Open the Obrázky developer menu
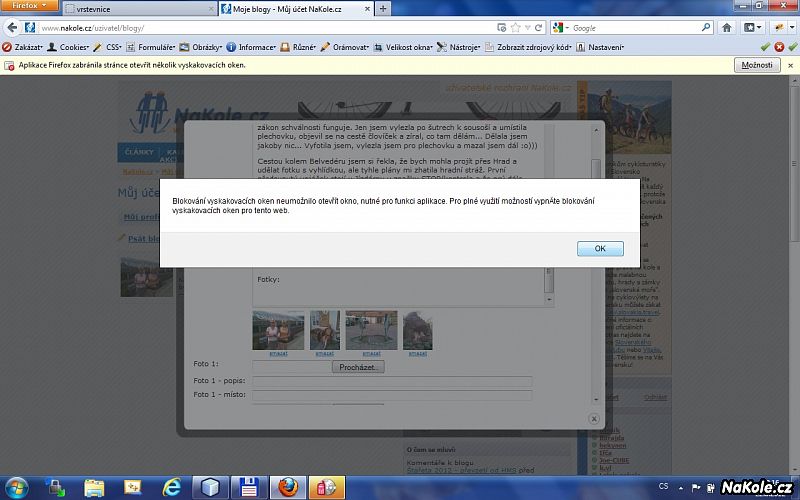This screenshot has height=500, width=800. pos(201,47)
